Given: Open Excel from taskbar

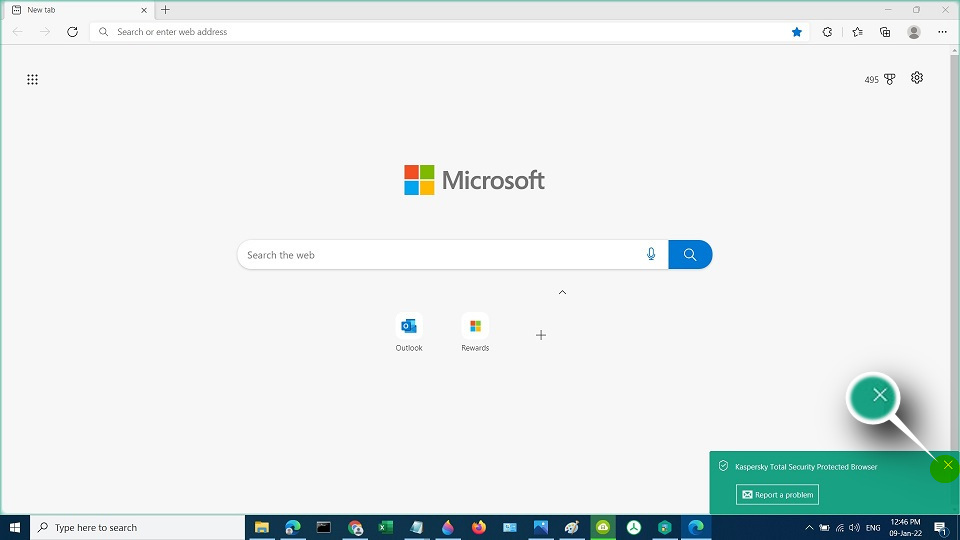Looking at the screenshot, I should (386, 527).
